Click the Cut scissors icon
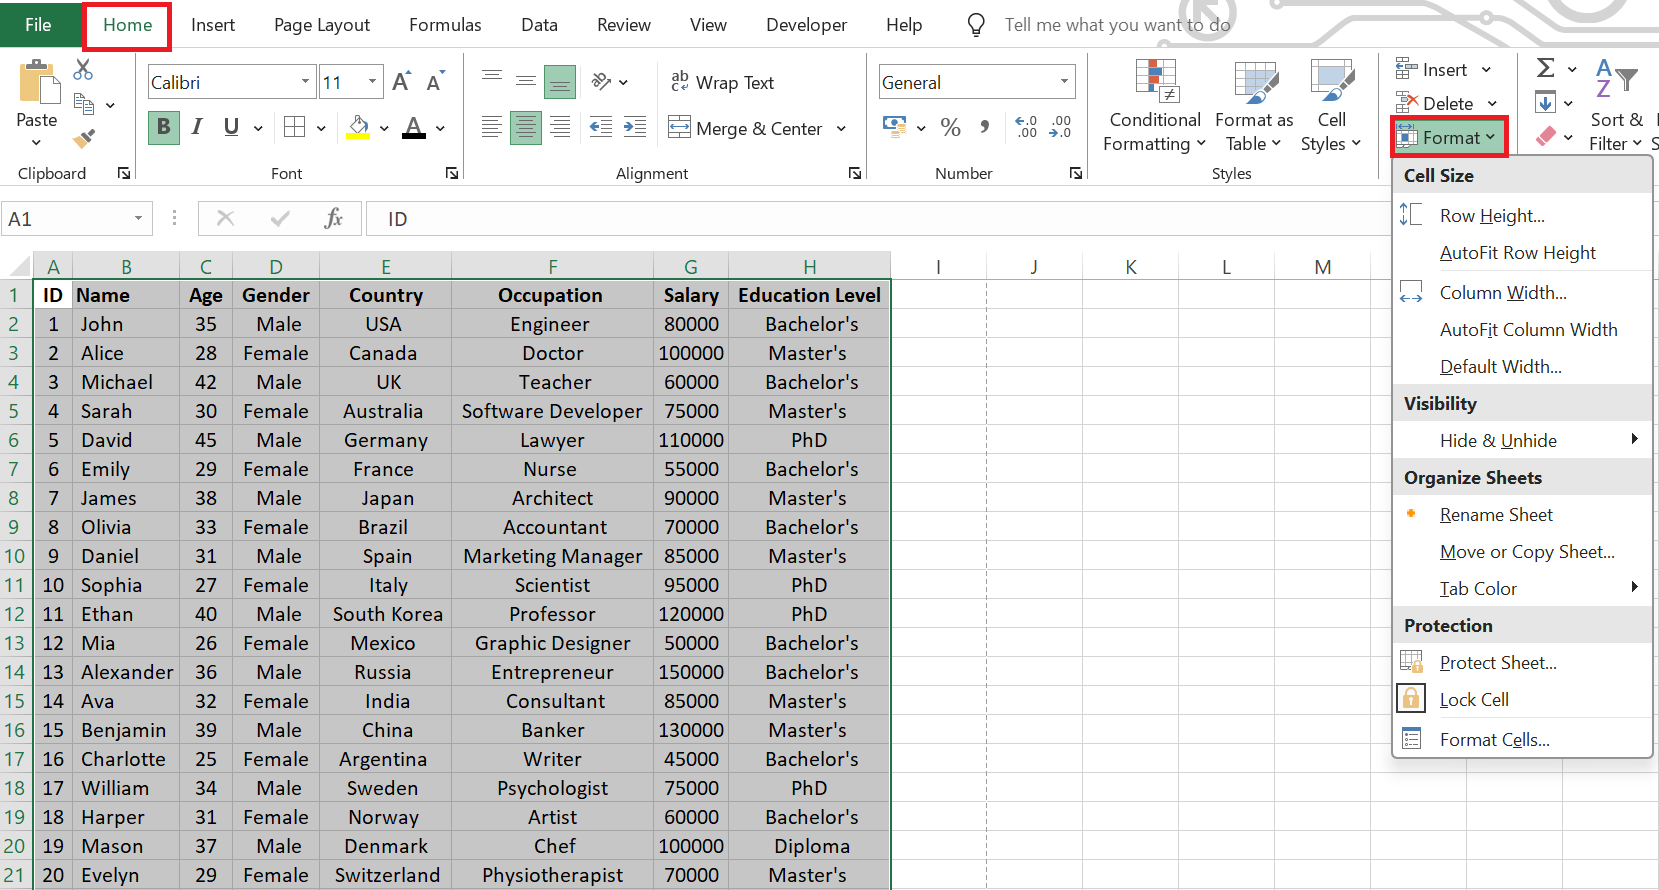The height and width of the screenshot is (890, 1659). [83, 70]
